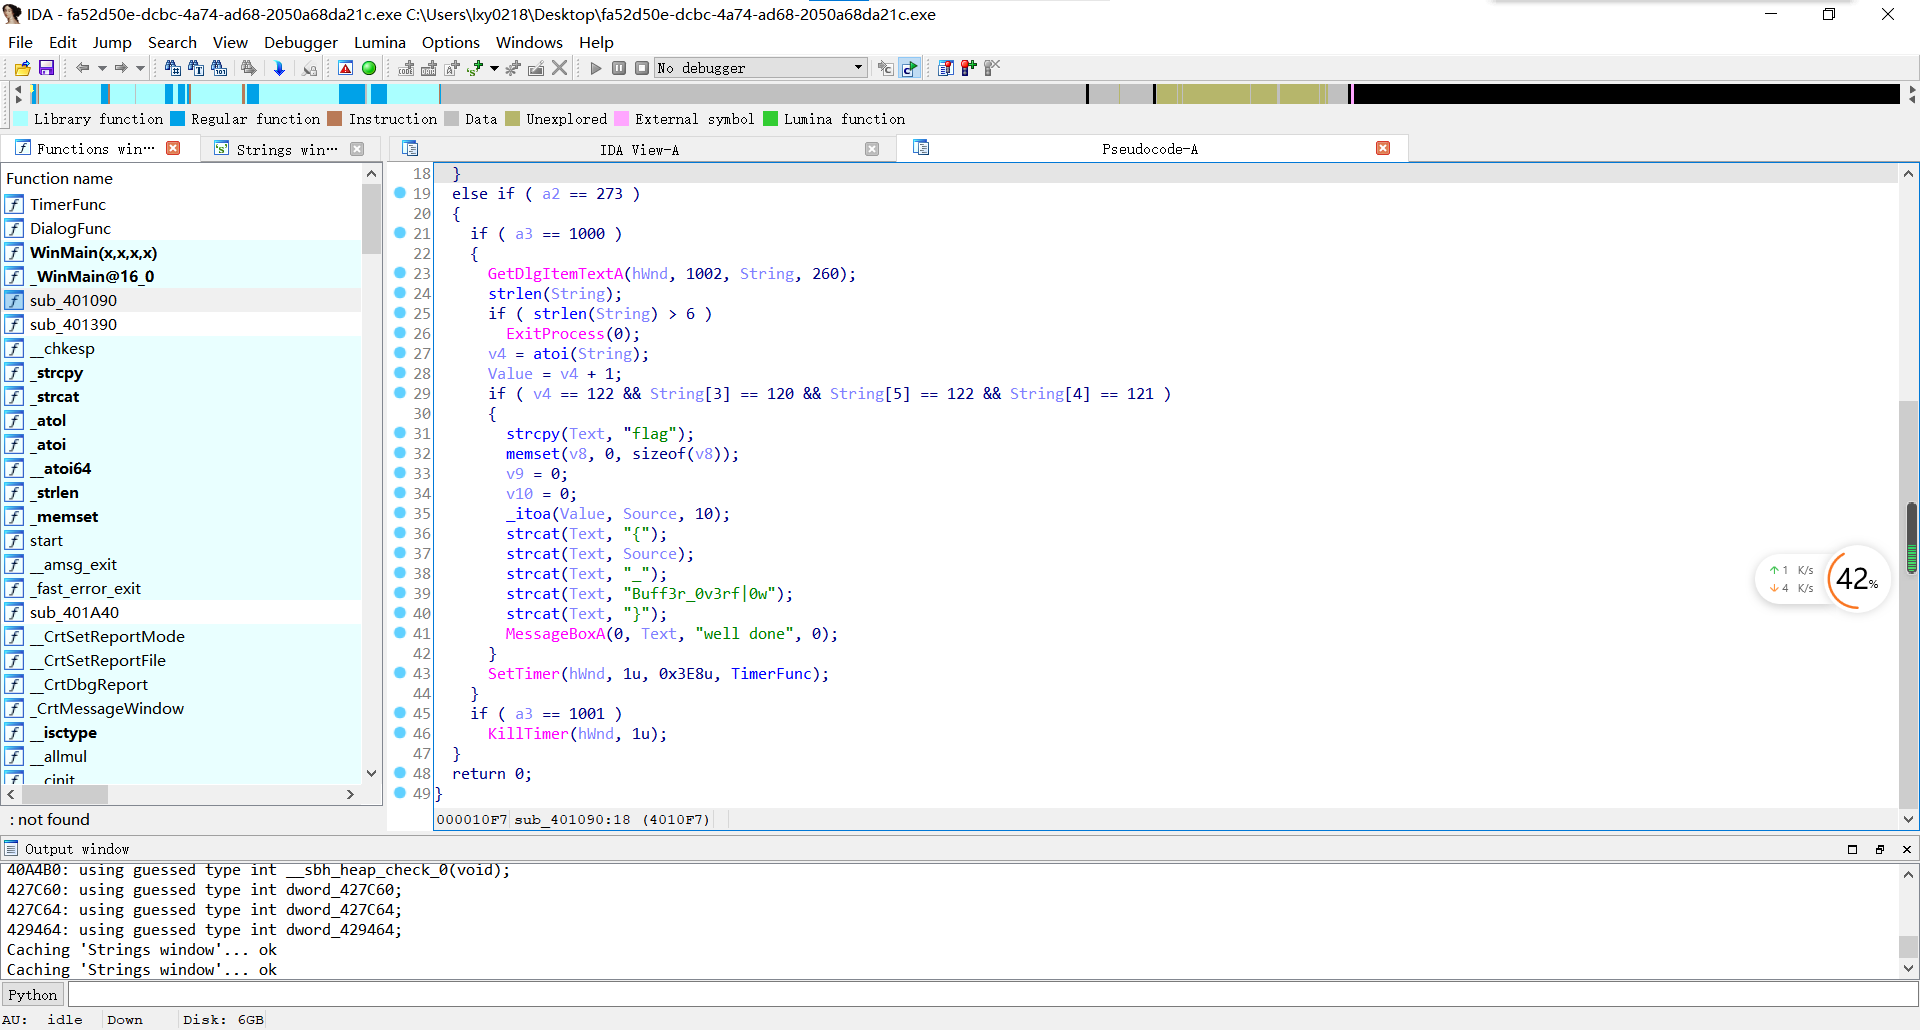Click the blue down-arrow jump icon
Image resolution: width=1920 pixels, height=1030 pixels.
[279, 68]
